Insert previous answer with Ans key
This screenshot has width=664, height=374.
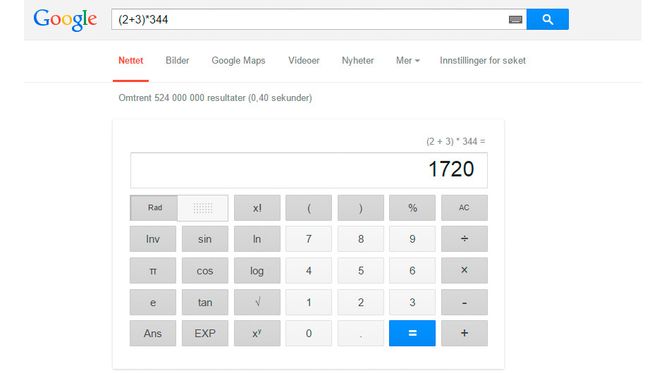[x=153, y=333]
